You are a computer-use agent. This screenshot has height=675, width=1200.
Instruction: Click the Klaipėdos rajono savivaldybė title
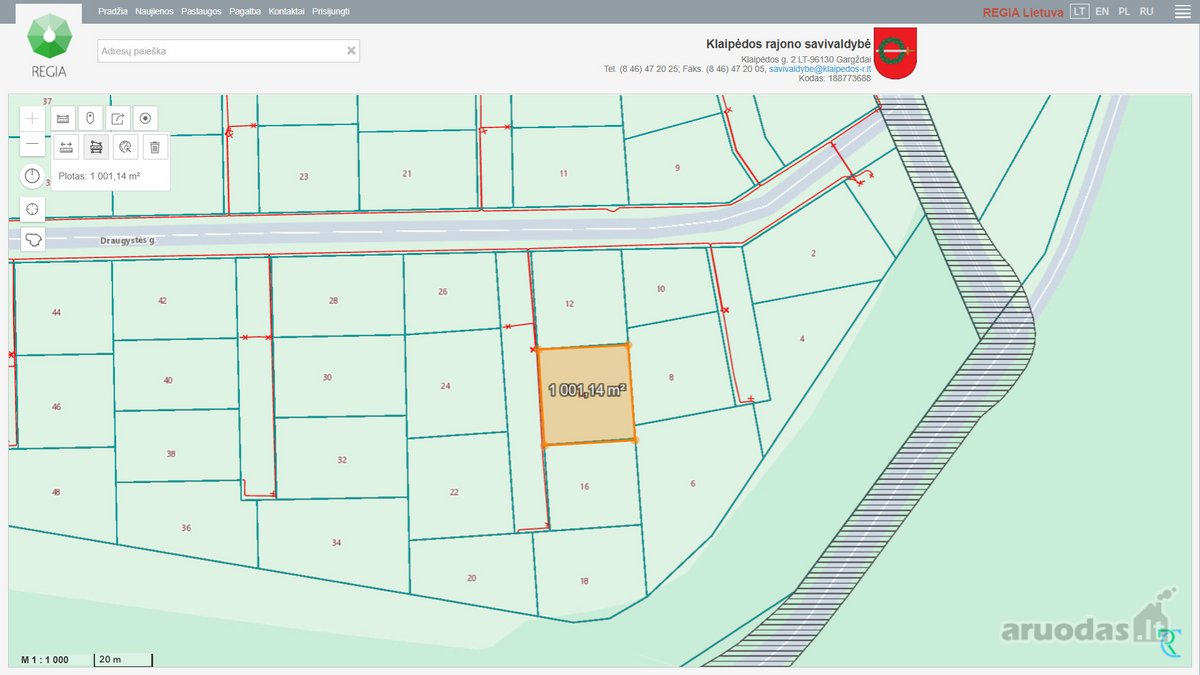(x=789, y=44)
